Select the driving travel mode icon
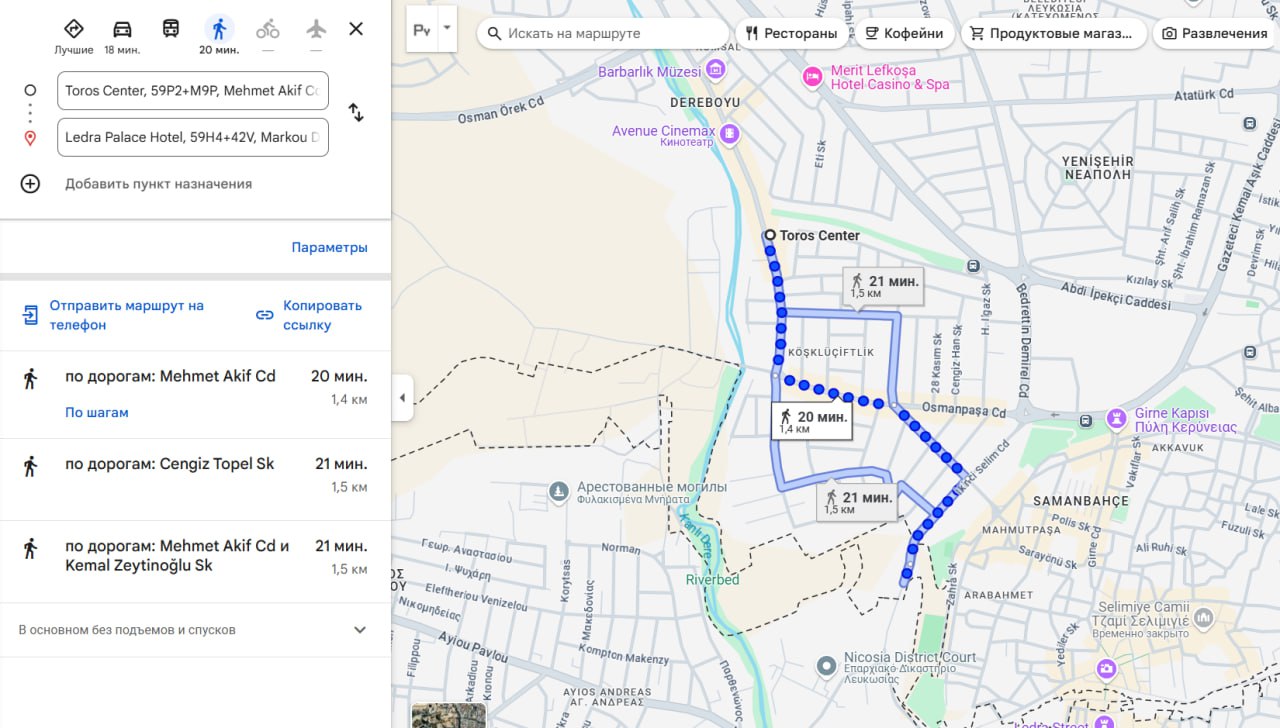 122,30
